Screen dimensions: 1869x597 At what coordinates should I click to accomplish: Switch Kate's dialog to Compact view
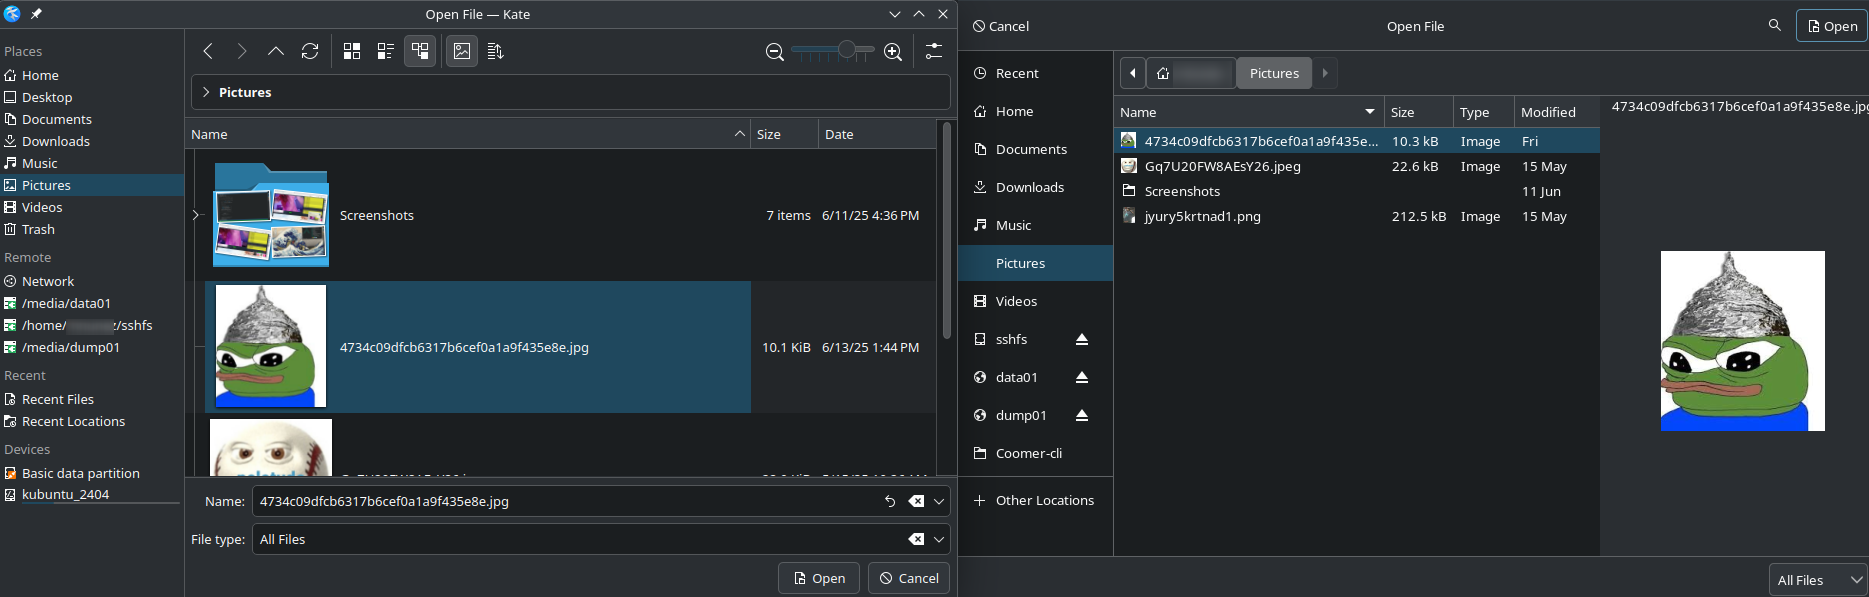pos(386,51)
